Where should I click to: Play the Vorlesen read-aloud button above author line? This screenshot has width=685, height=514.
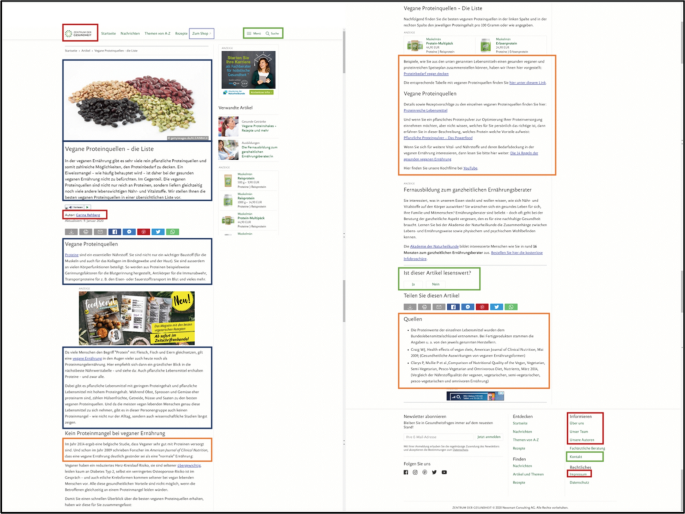(x=78, y=207)
